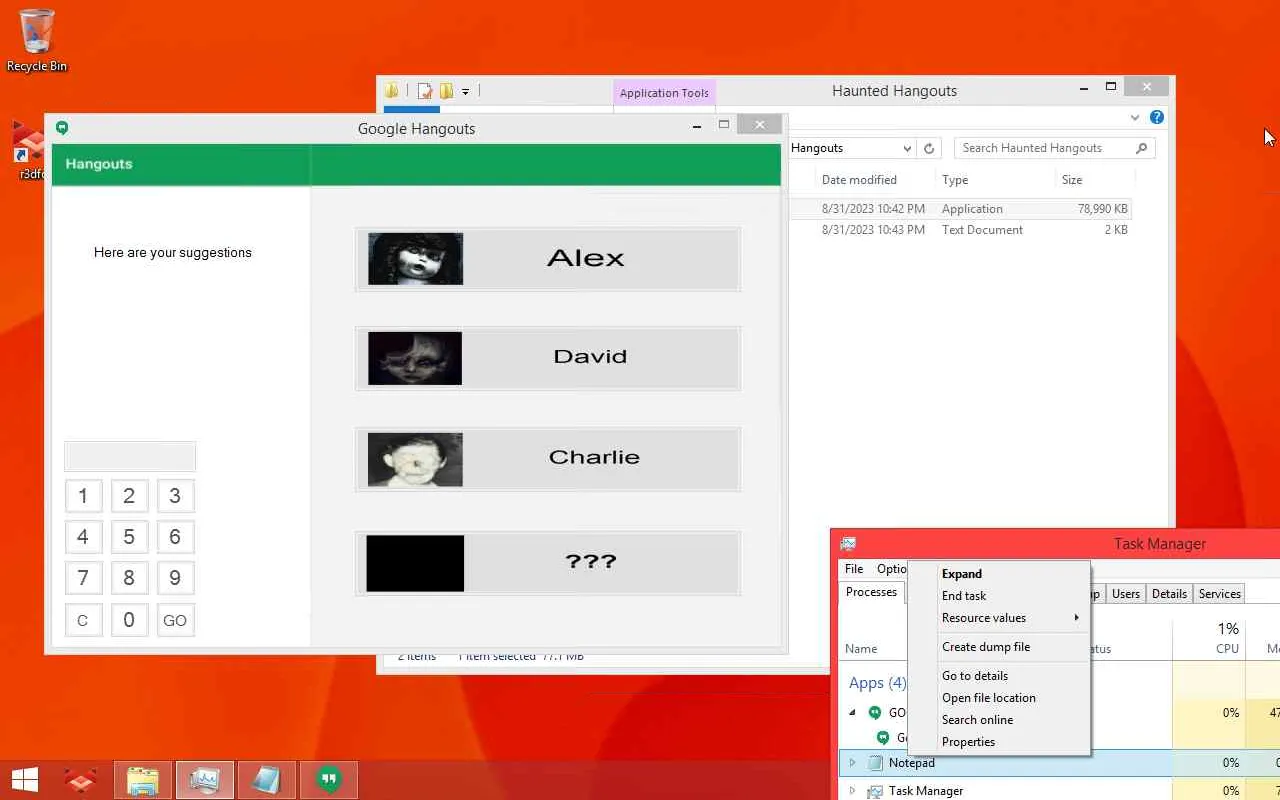Click the Google Hangouts window title icon

coord(62,128)
